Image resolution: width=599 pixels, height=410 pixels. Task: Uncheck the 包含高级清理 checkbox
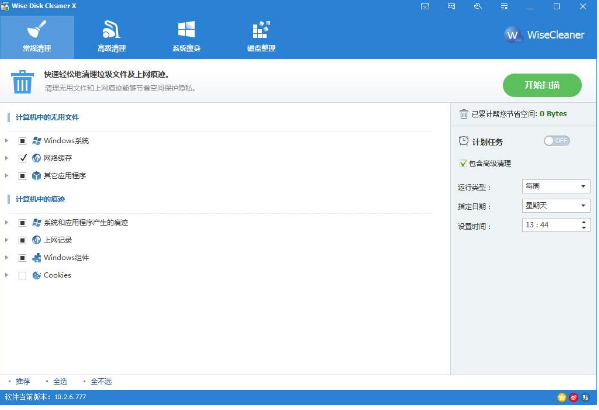pyautogui.click(x=463, y=164)
